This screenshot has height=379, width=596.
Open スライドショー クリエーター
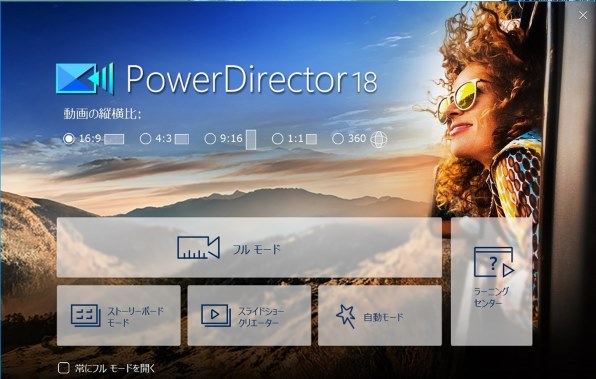(249, 316)
